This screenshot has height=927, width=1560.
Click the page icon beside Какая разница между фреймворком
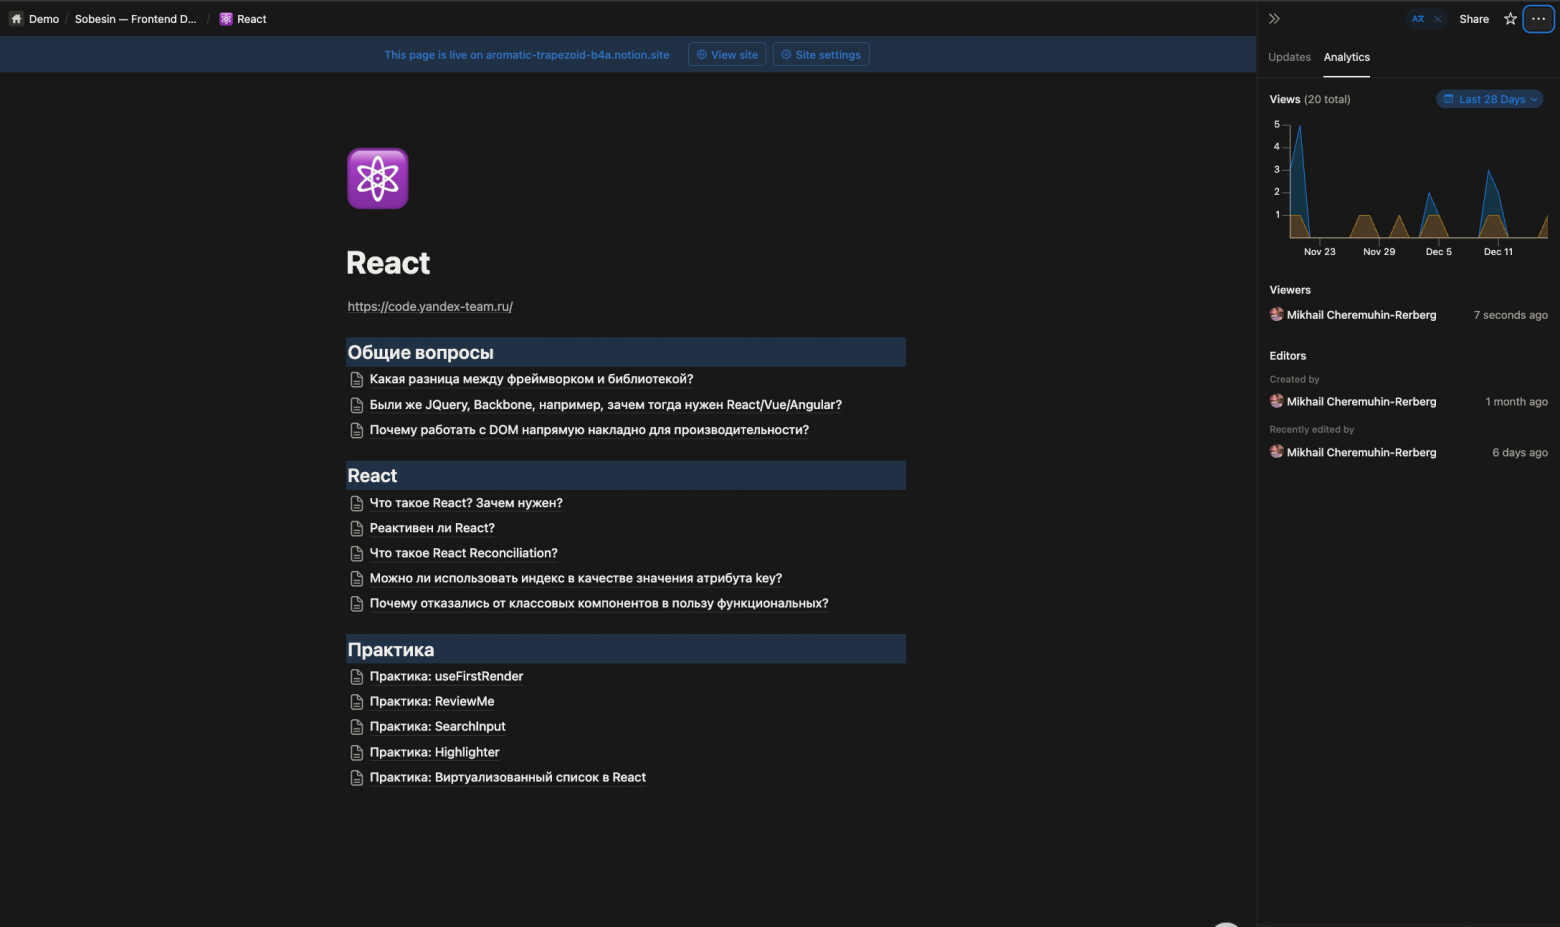tap(356, 380)
